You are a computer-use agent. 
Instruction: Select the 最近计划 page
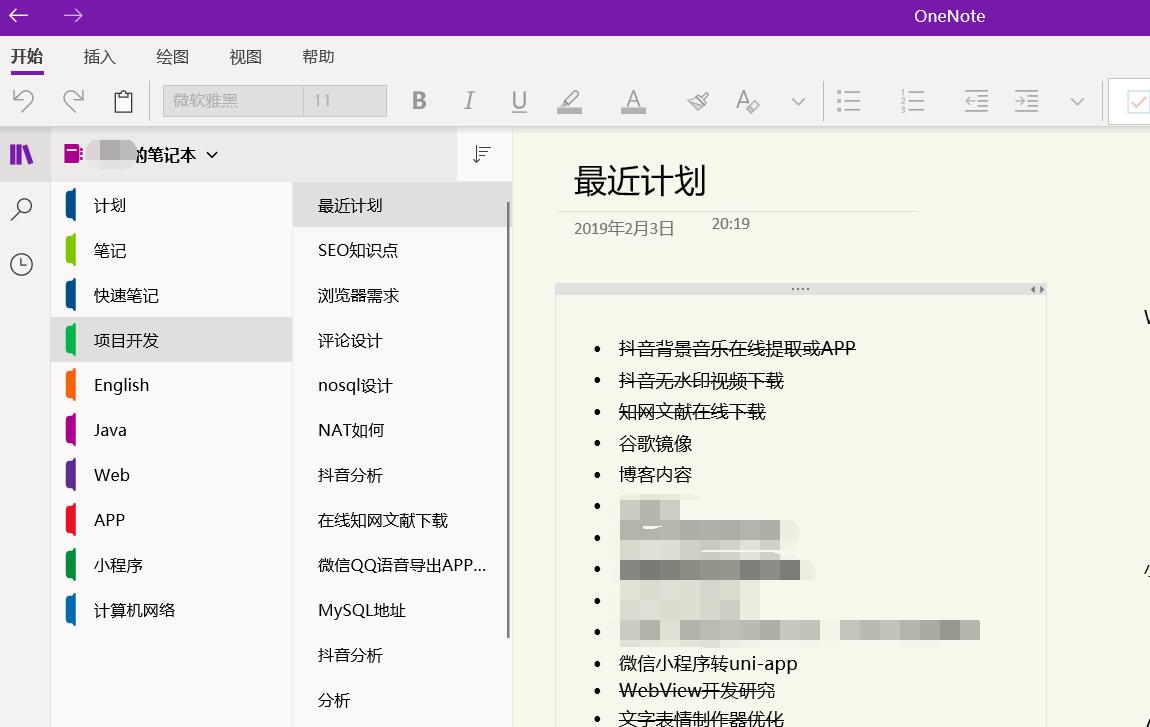(x=400, y=205)
